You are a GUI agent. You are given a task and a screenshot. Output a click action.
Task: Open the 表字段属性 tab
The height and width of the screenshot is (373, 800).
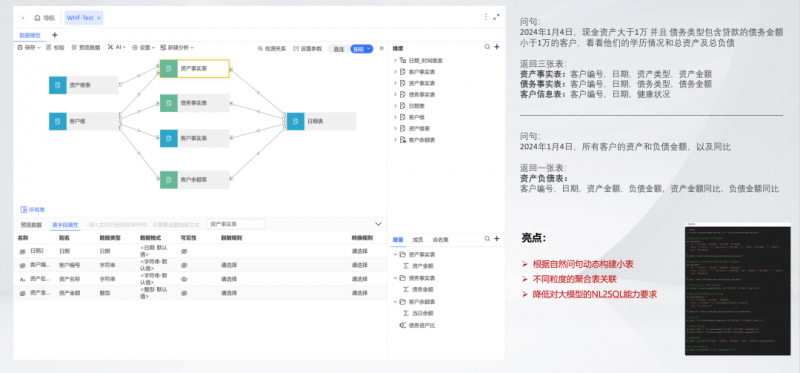[65, 225]
